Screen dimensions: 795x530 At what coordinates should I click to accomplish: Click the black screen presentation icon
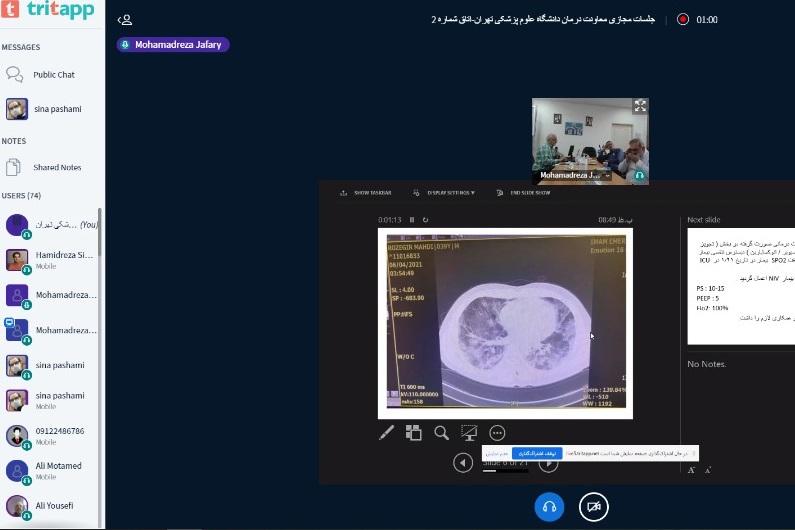point(469,433)
